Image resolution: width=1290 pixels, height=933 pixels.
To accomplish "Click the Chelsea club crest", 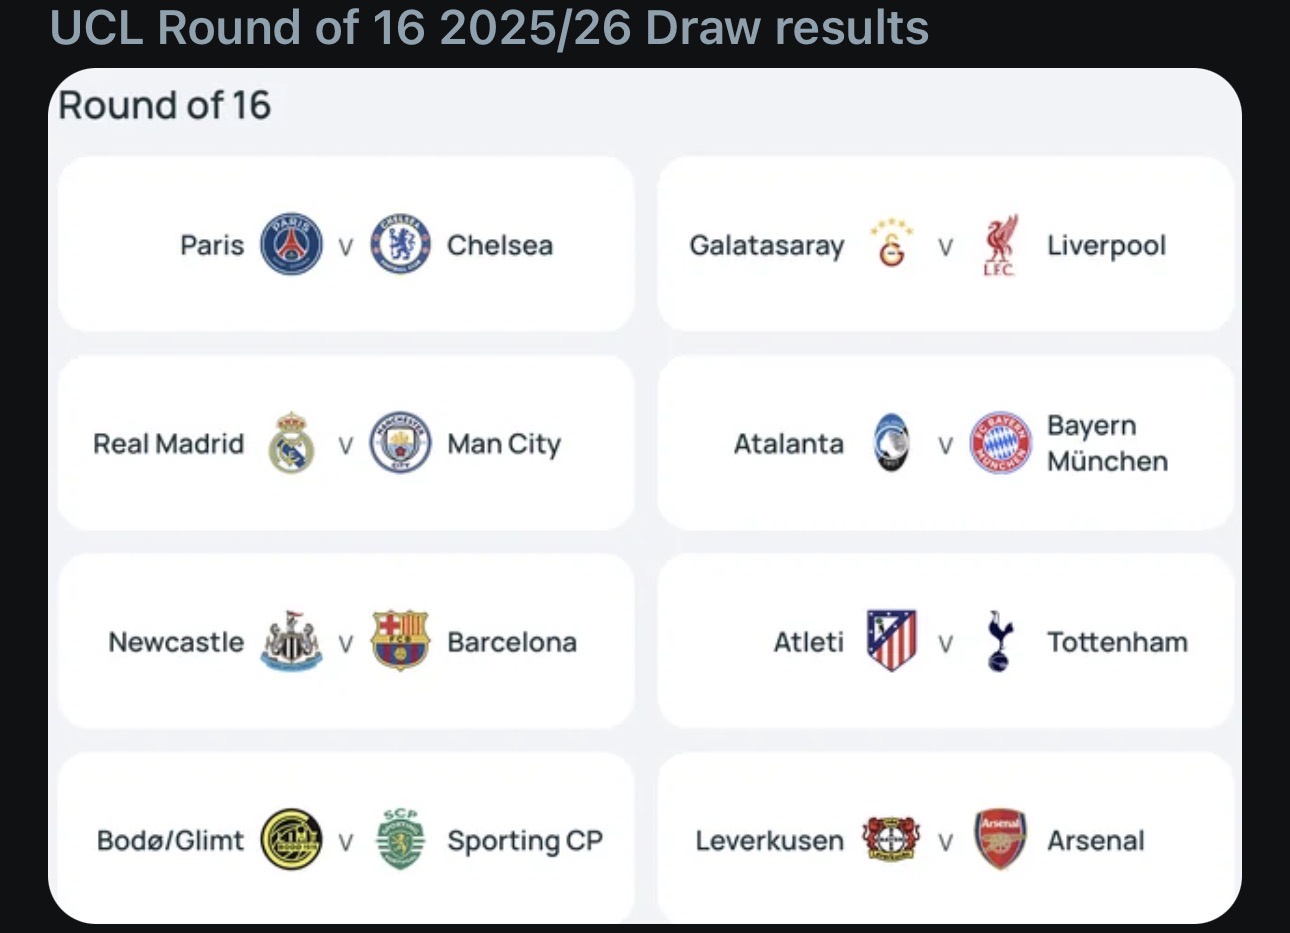I will click(400, 244).
